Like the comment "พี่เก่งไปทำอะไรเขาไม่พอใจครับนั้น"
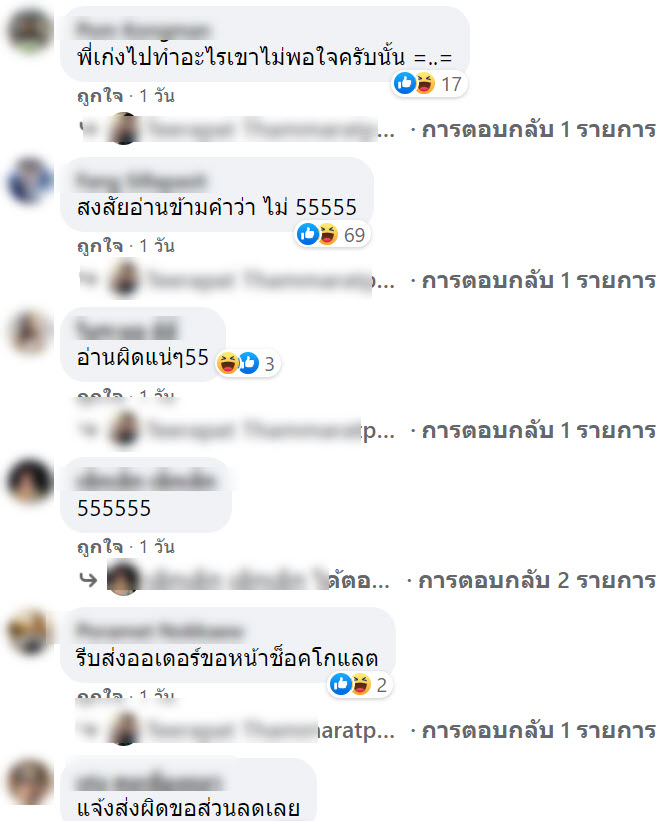This screenshot has width=672, height=821. 100,96
